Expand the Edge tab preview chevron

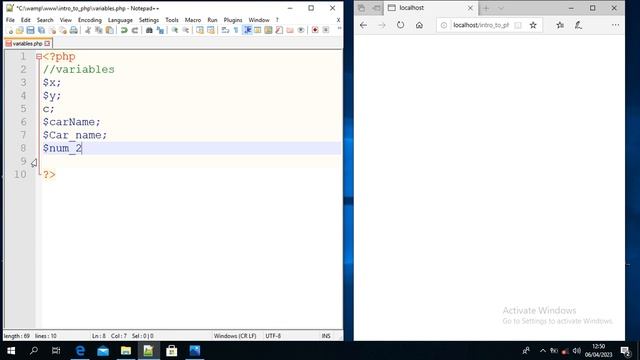(501, 8)
